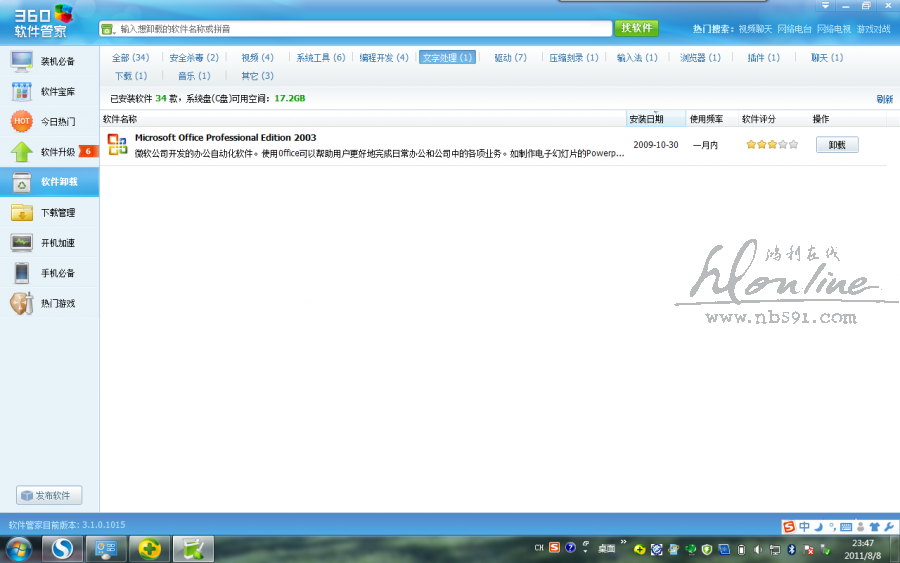Click 卸载 button for Microsoft Office 2003
Screen dimensions: 900x563
[x=837, y=145]
